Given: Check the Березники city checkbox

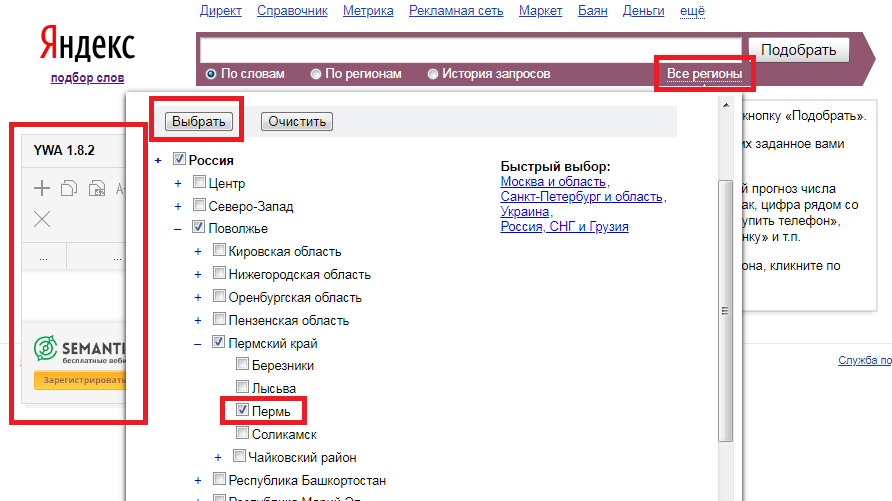Looking at the screenshot, I should pos(242,364).
